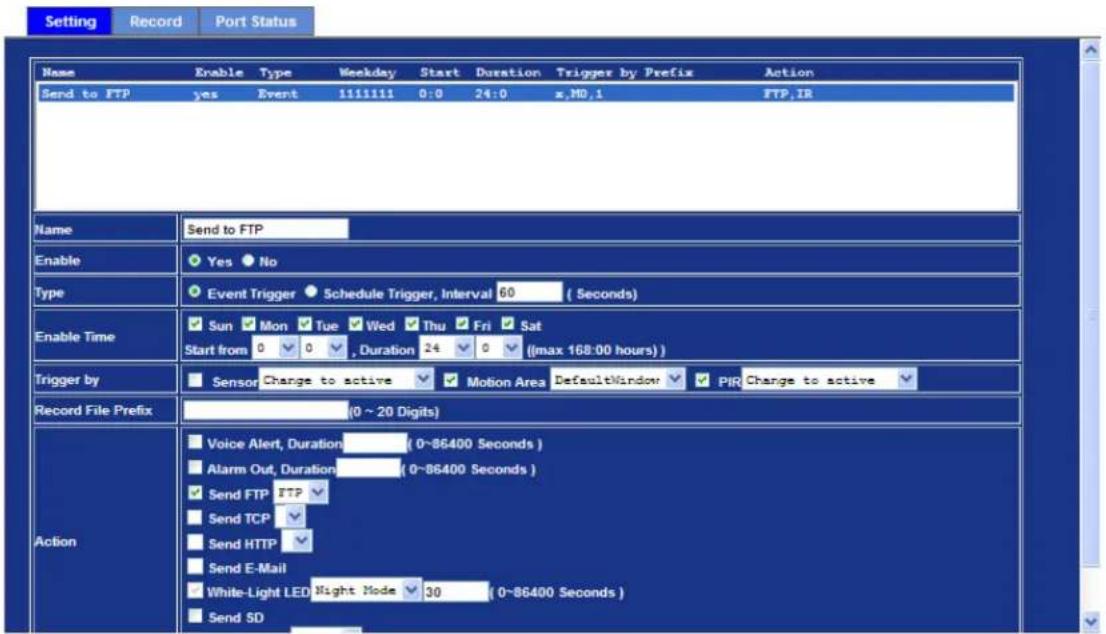The height and width of the screenshot is (634, 1106).
Task: Click the scrollbar up arrow
Action: pos(1090,49)
